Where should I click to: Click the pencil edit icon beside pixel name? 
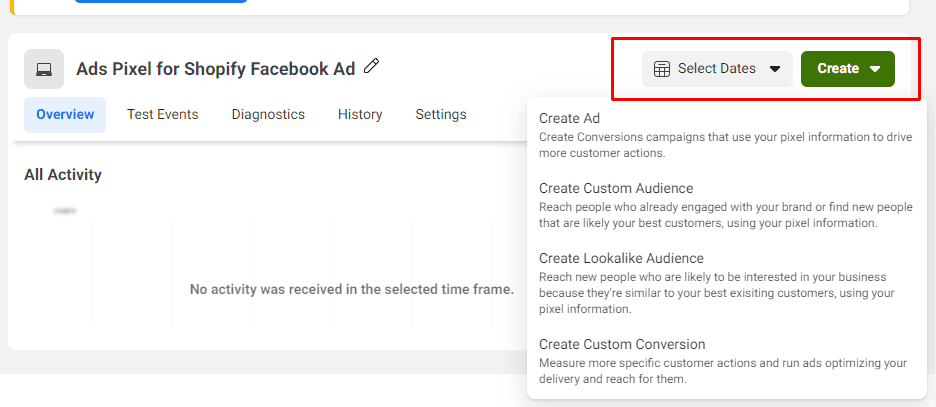click(372, 66)
